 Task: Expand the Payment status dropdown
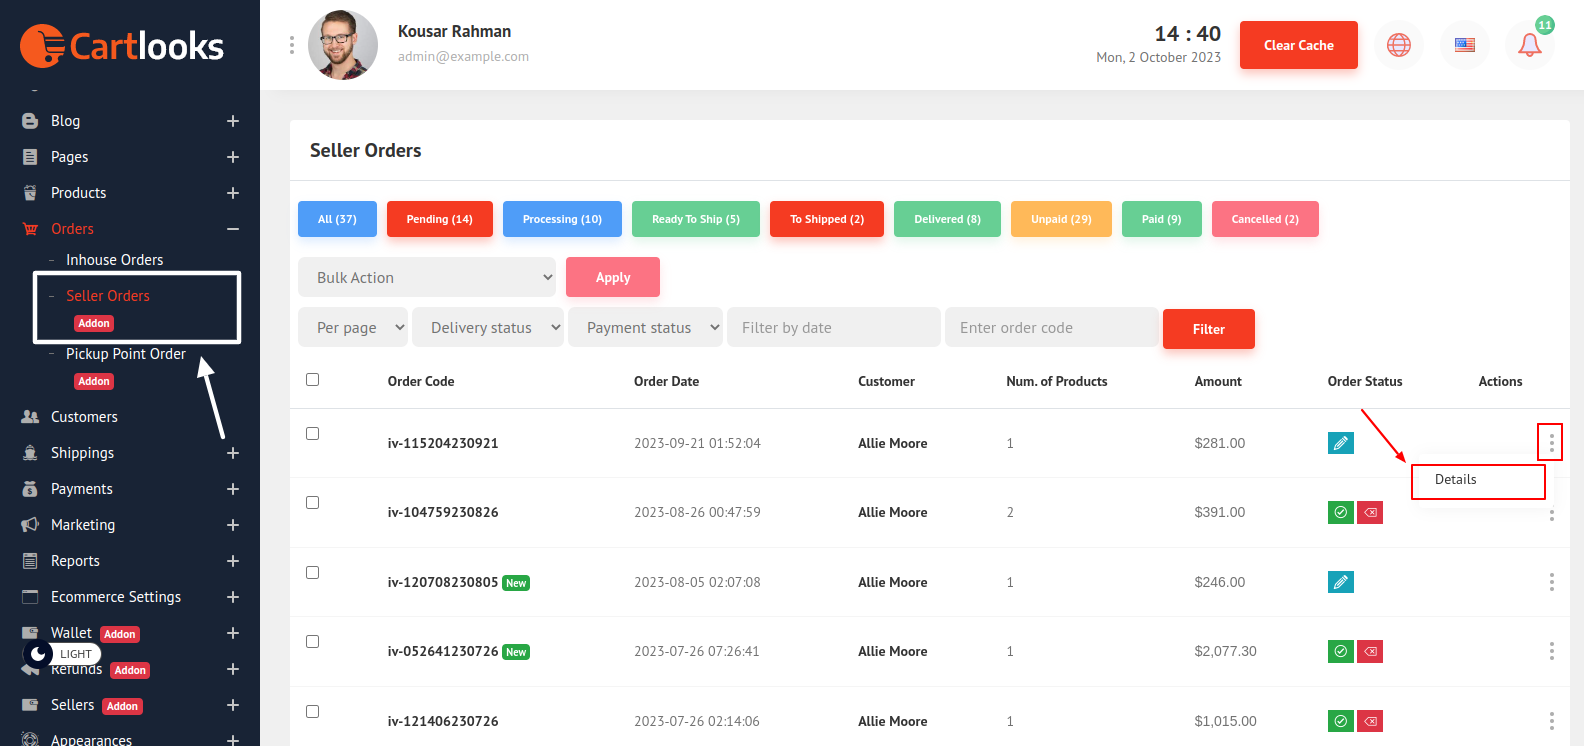coord(645,327)
